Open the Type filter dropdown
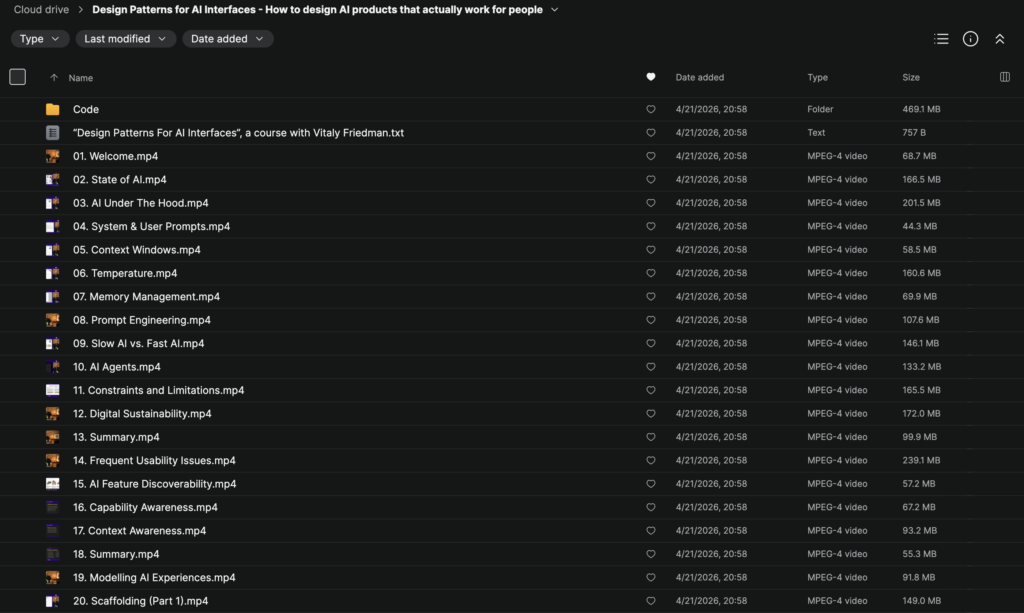Viewport: 1024px width, 613px height. click(40, 39)
